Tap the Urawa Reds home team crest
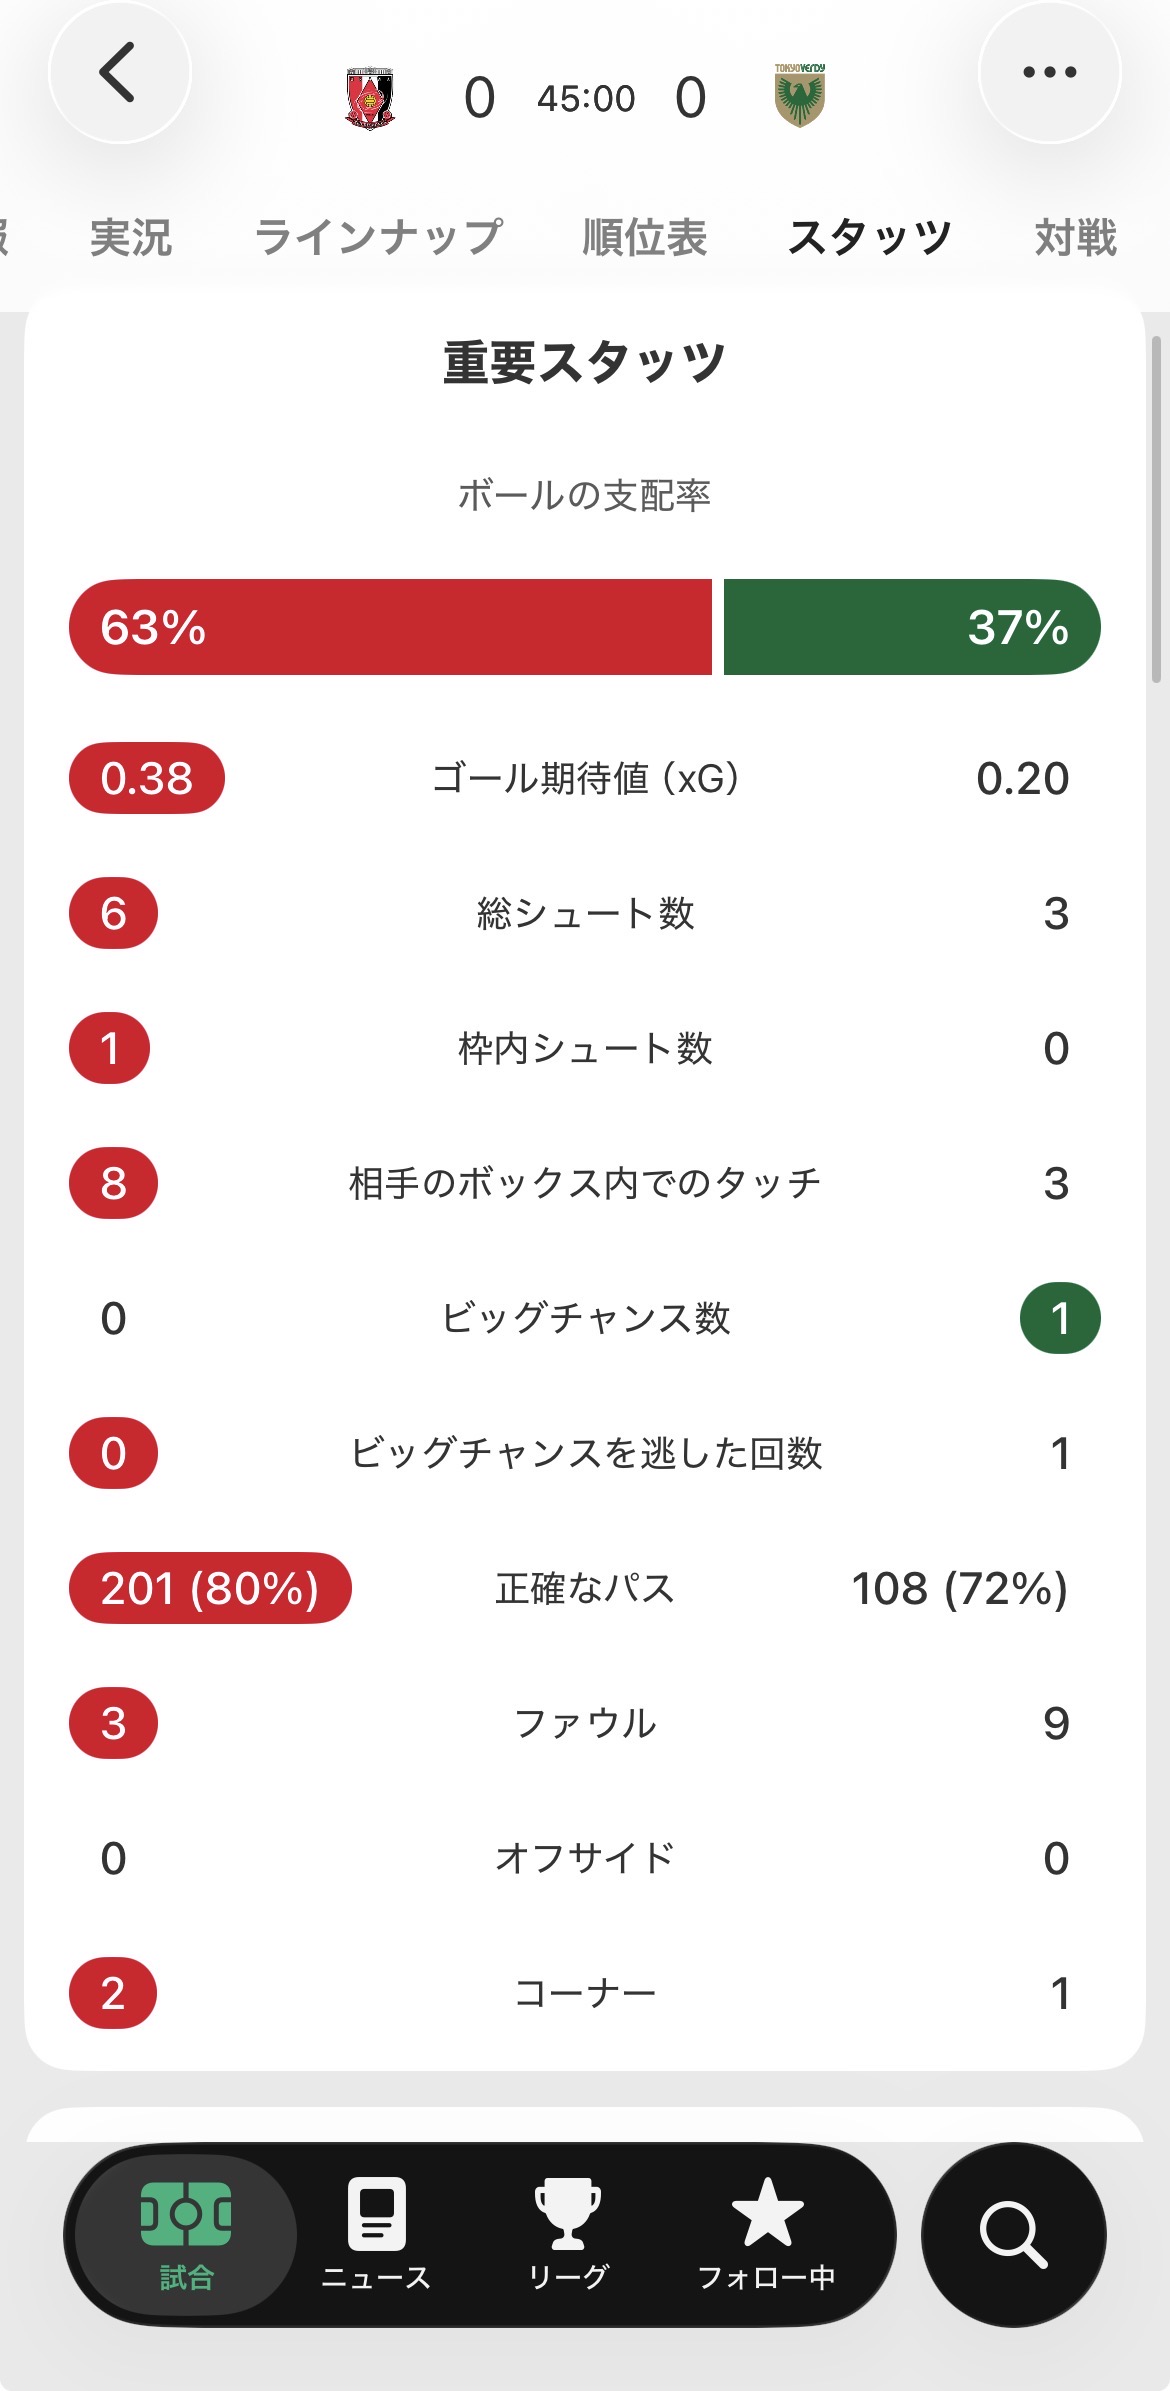 click(x=370, y=98)
